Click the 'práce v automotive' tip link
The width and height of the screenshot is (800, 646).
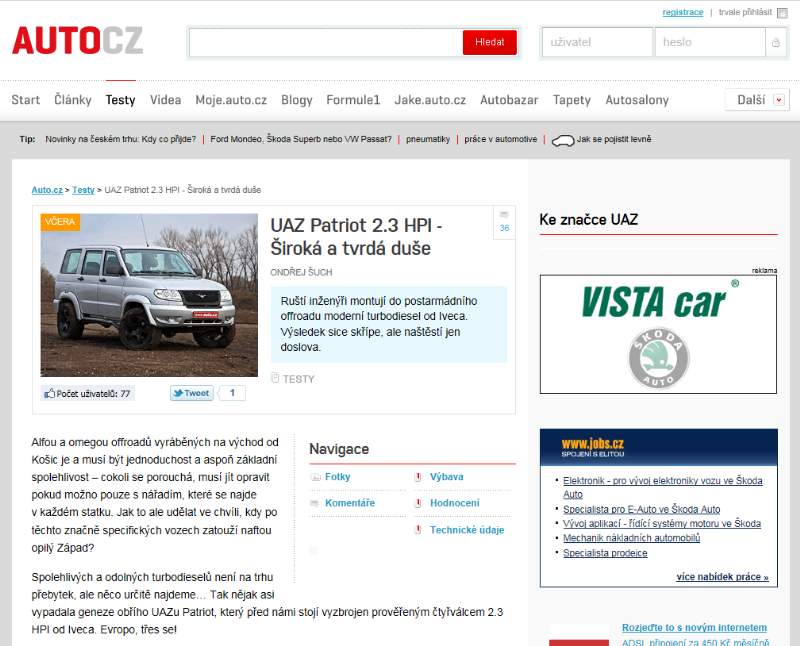pyautogui.click(x=501, y=139)
